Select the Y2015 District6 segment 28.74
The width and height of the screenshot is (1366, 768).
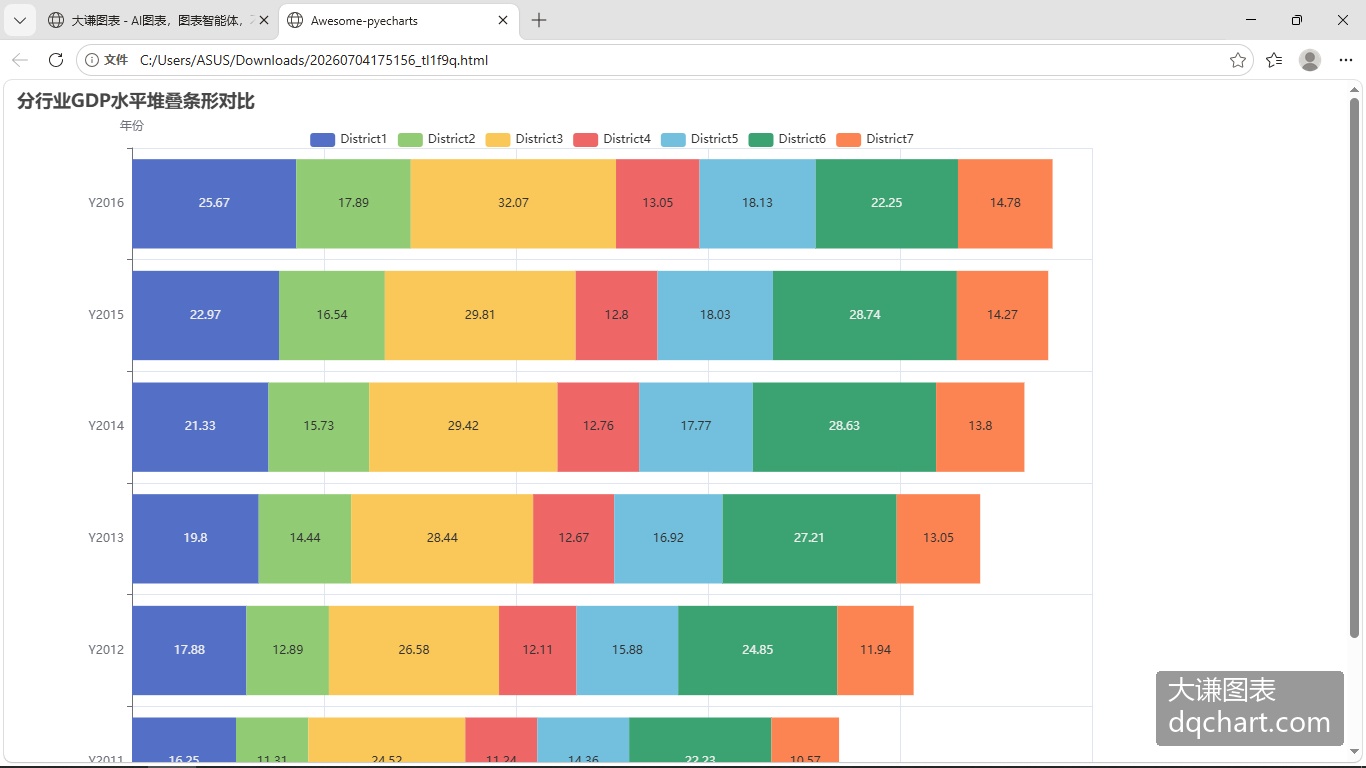(865, 315)
